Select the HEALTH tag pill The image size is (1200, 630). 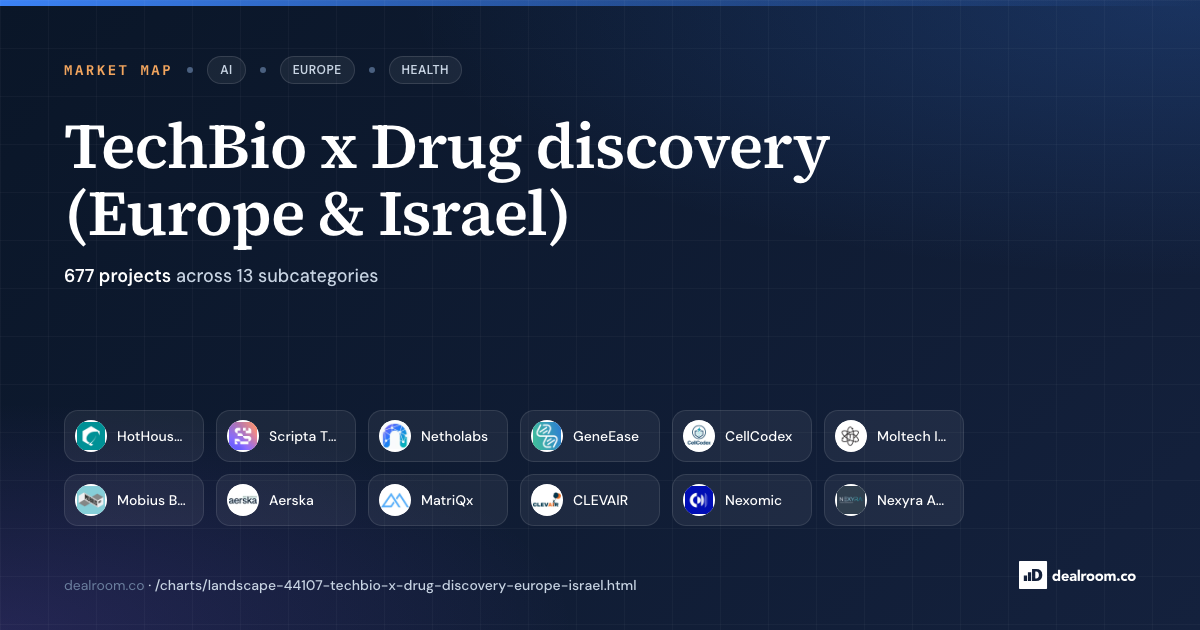click(425, 70)
